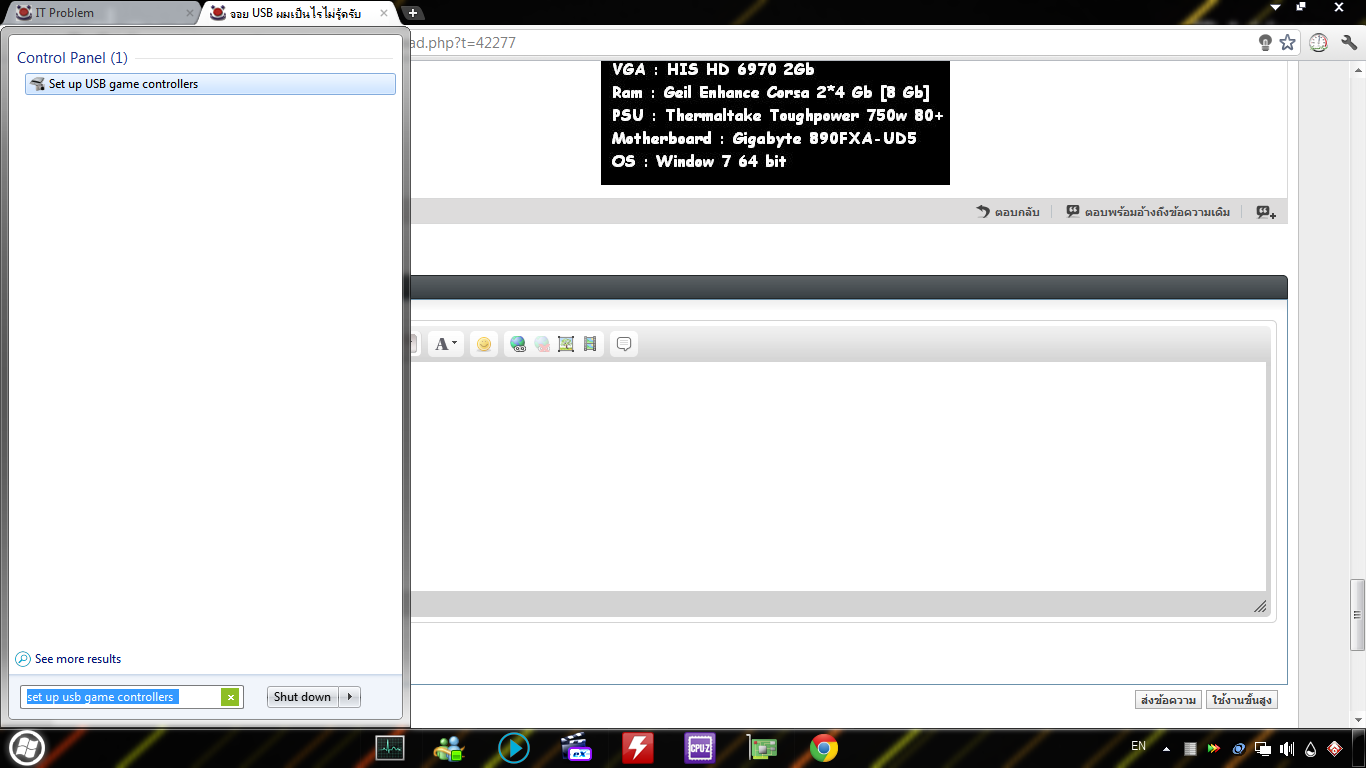The width and height of the screenshot is (1366, 768).
Task: Open the red lightning bolt taskbar app
Action: (638, 747)
